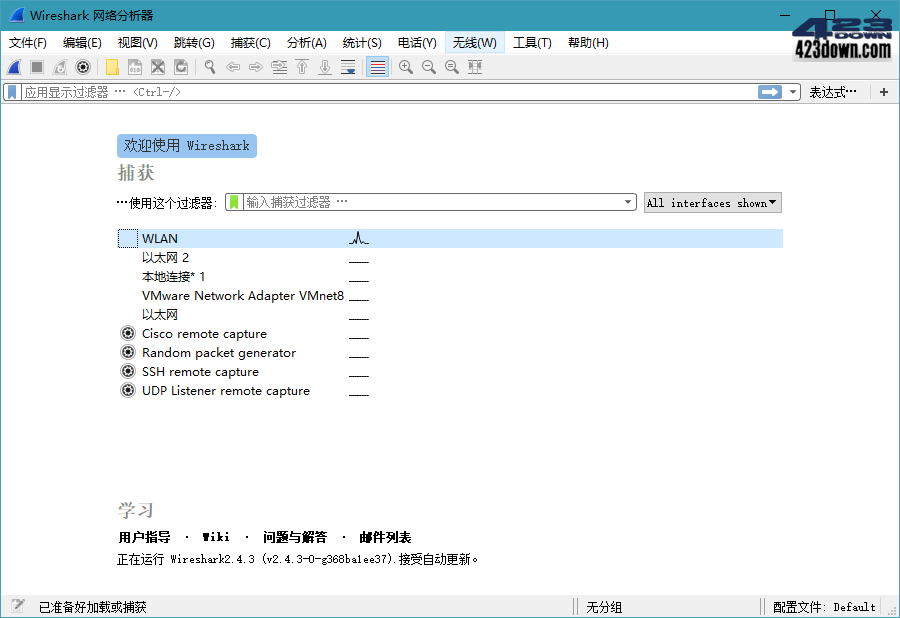Open the Wiki link
The image size is (900, 618).
tap(216, 537)
